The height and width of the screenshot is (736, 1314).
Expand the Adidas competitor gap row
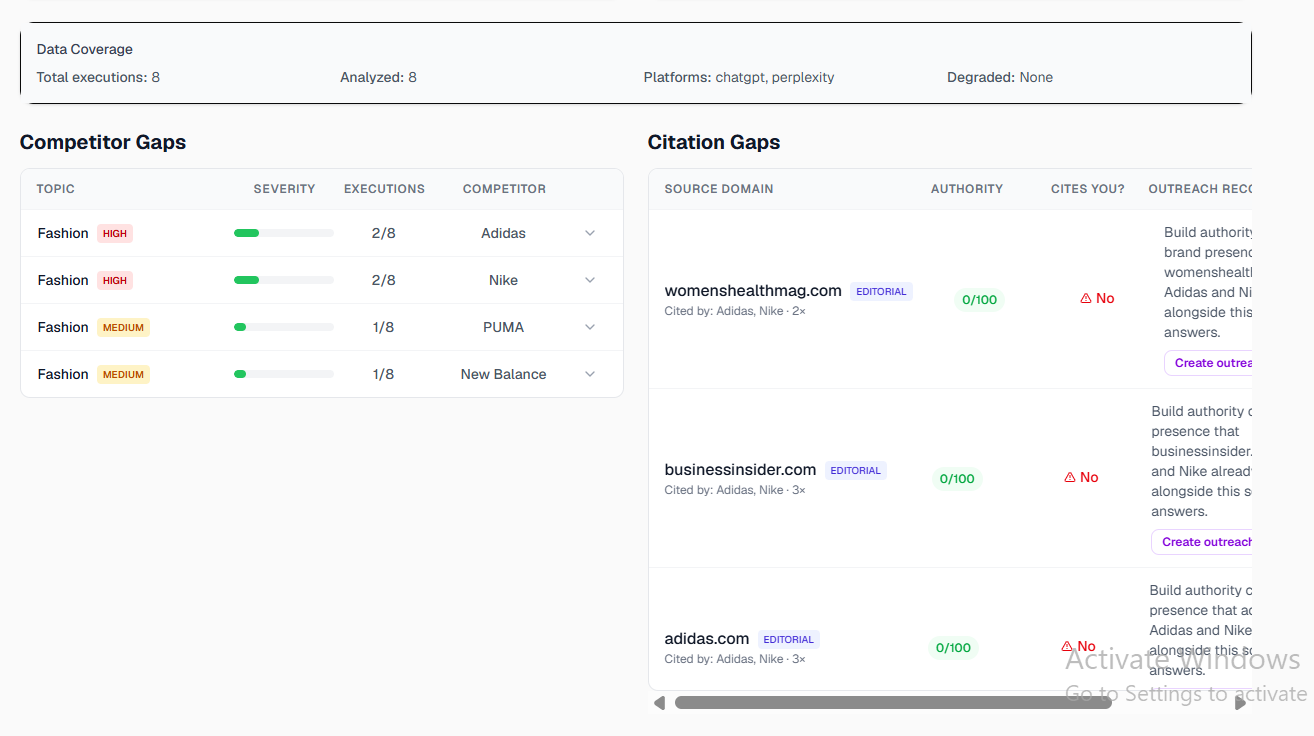tap(590, 233)
